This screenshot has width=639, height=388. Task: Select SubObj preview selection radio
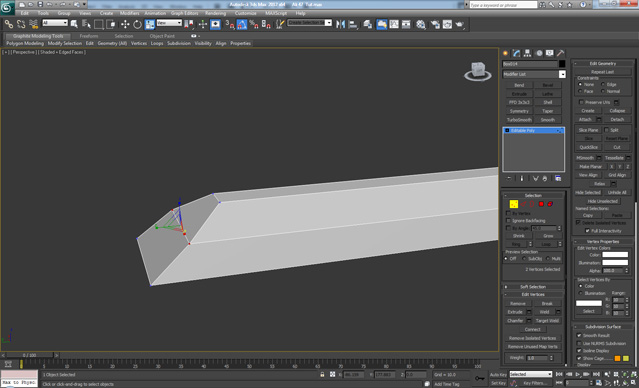point(524,259)
